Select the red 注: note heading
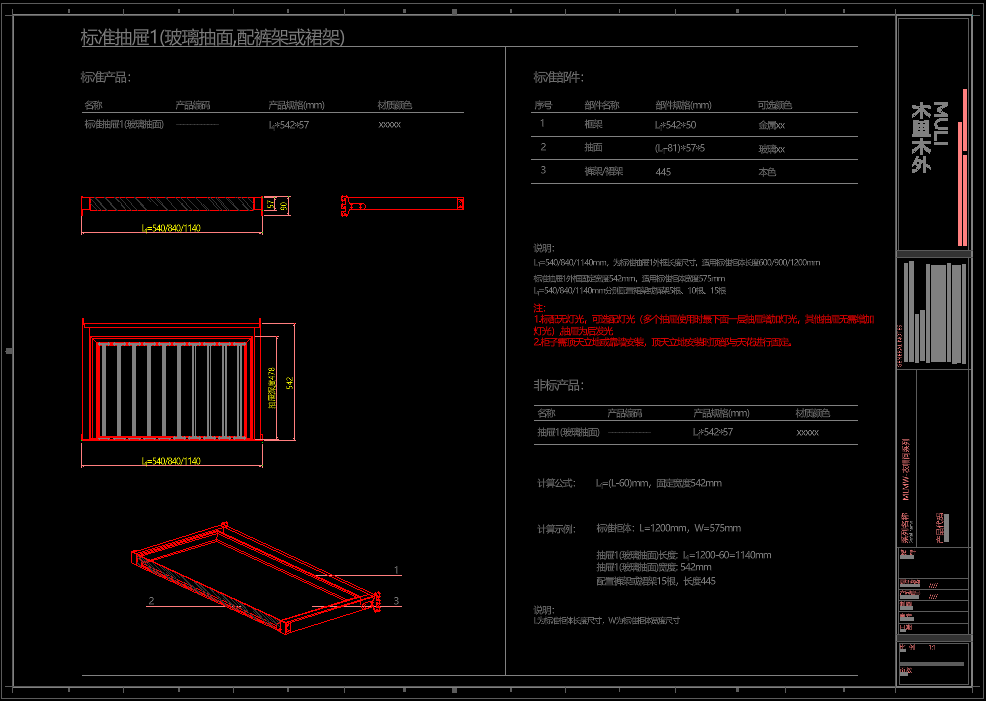 539,307
